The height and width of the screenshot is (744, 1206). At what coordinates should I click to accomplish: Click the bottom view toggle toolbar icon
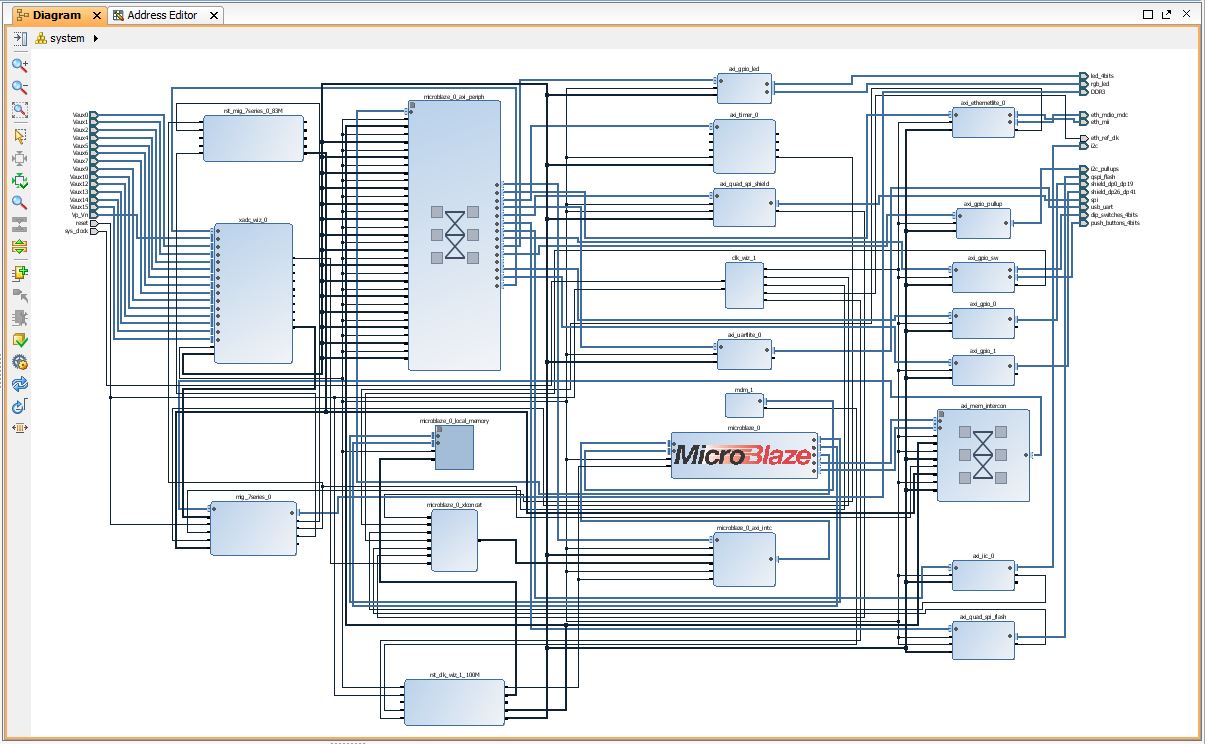[19, 428]
